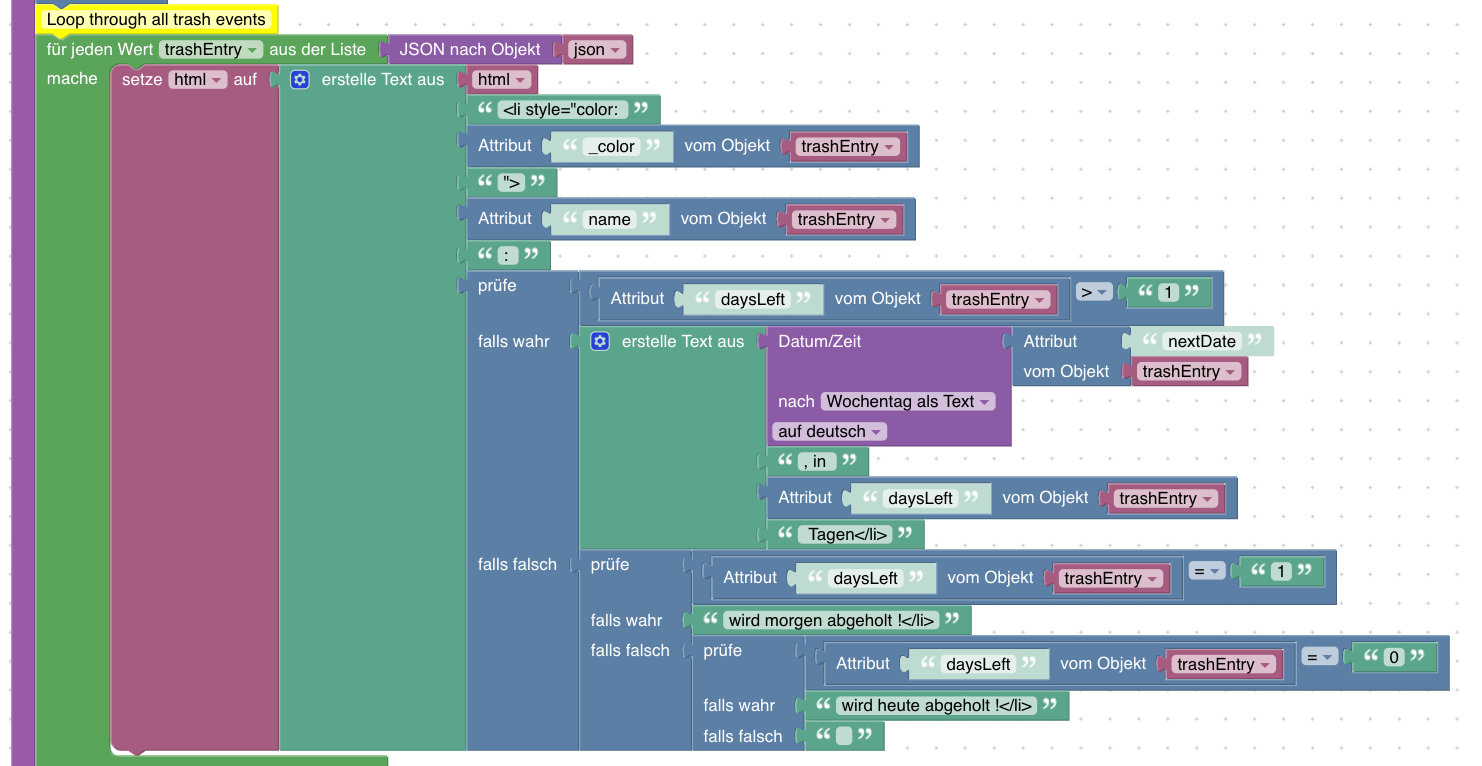The width and height of the screenshot is (1482, 766).
Task: Open the 'auf deutsch' language dropdown
Action: pyautogui.click(x=829, y=432)
